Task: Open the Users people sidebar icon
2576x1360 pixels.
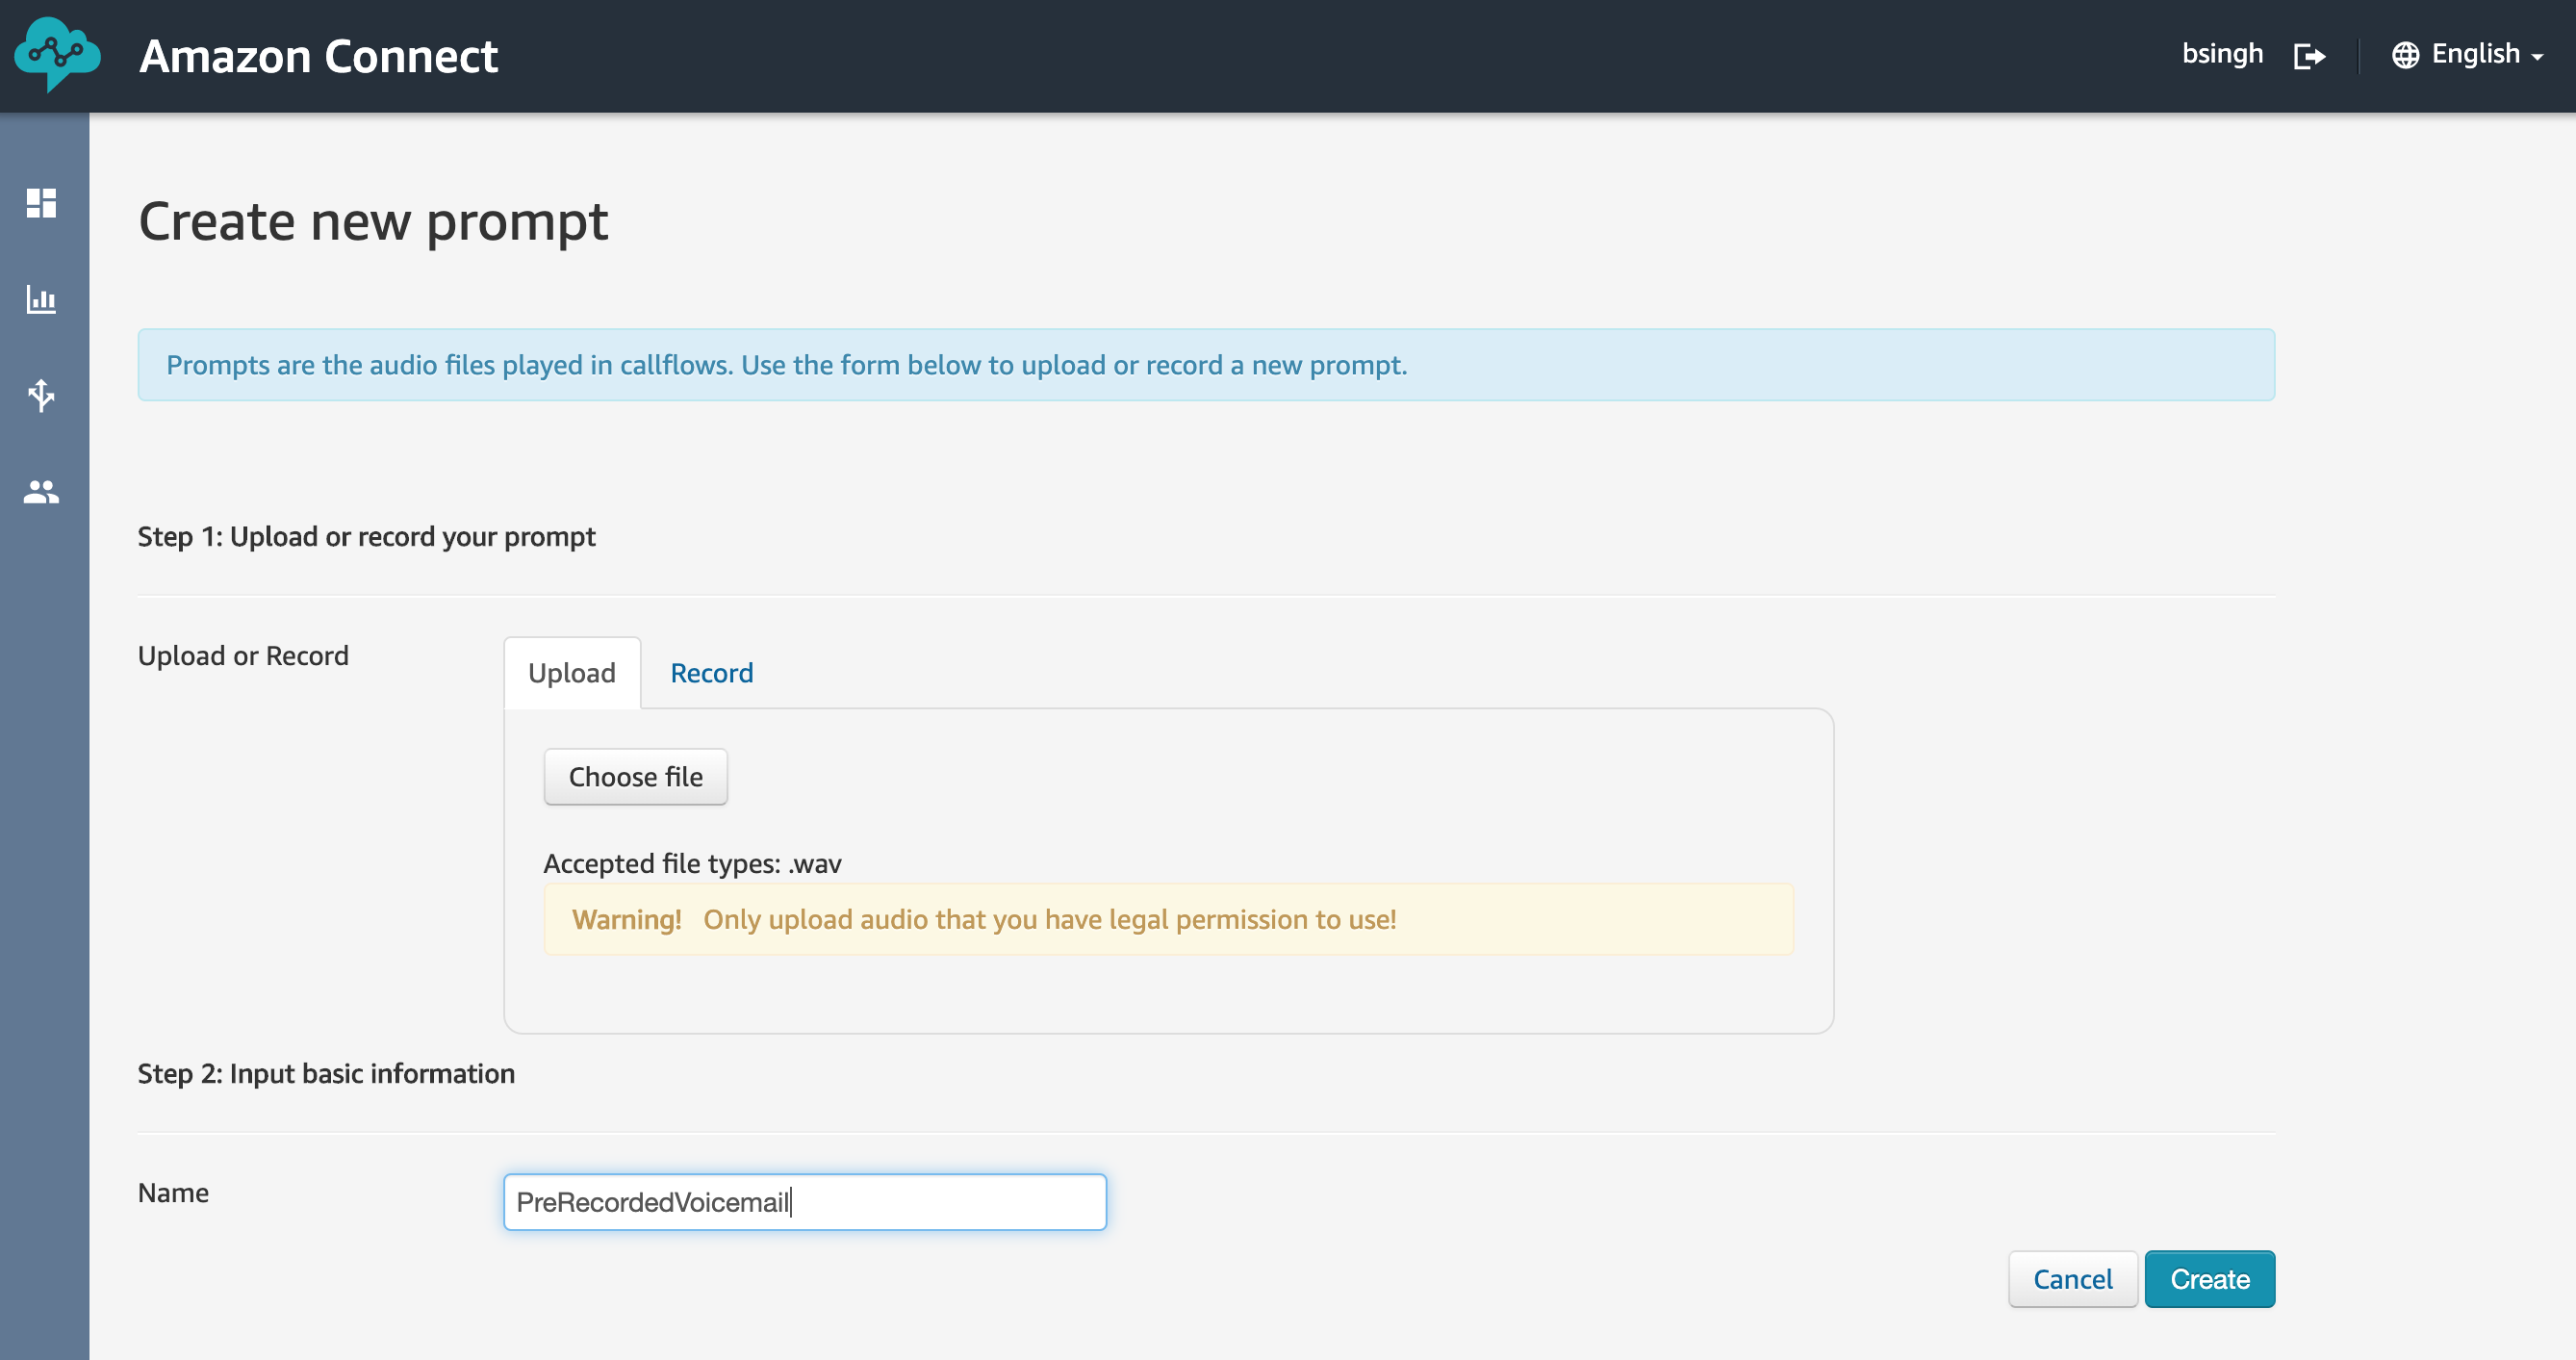Action: tap(41, 491)
